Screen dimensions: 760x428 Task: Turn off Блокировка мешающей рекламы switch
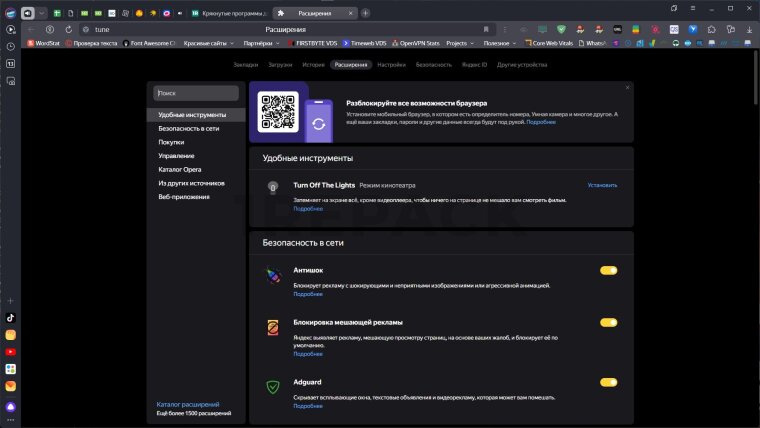608,322
